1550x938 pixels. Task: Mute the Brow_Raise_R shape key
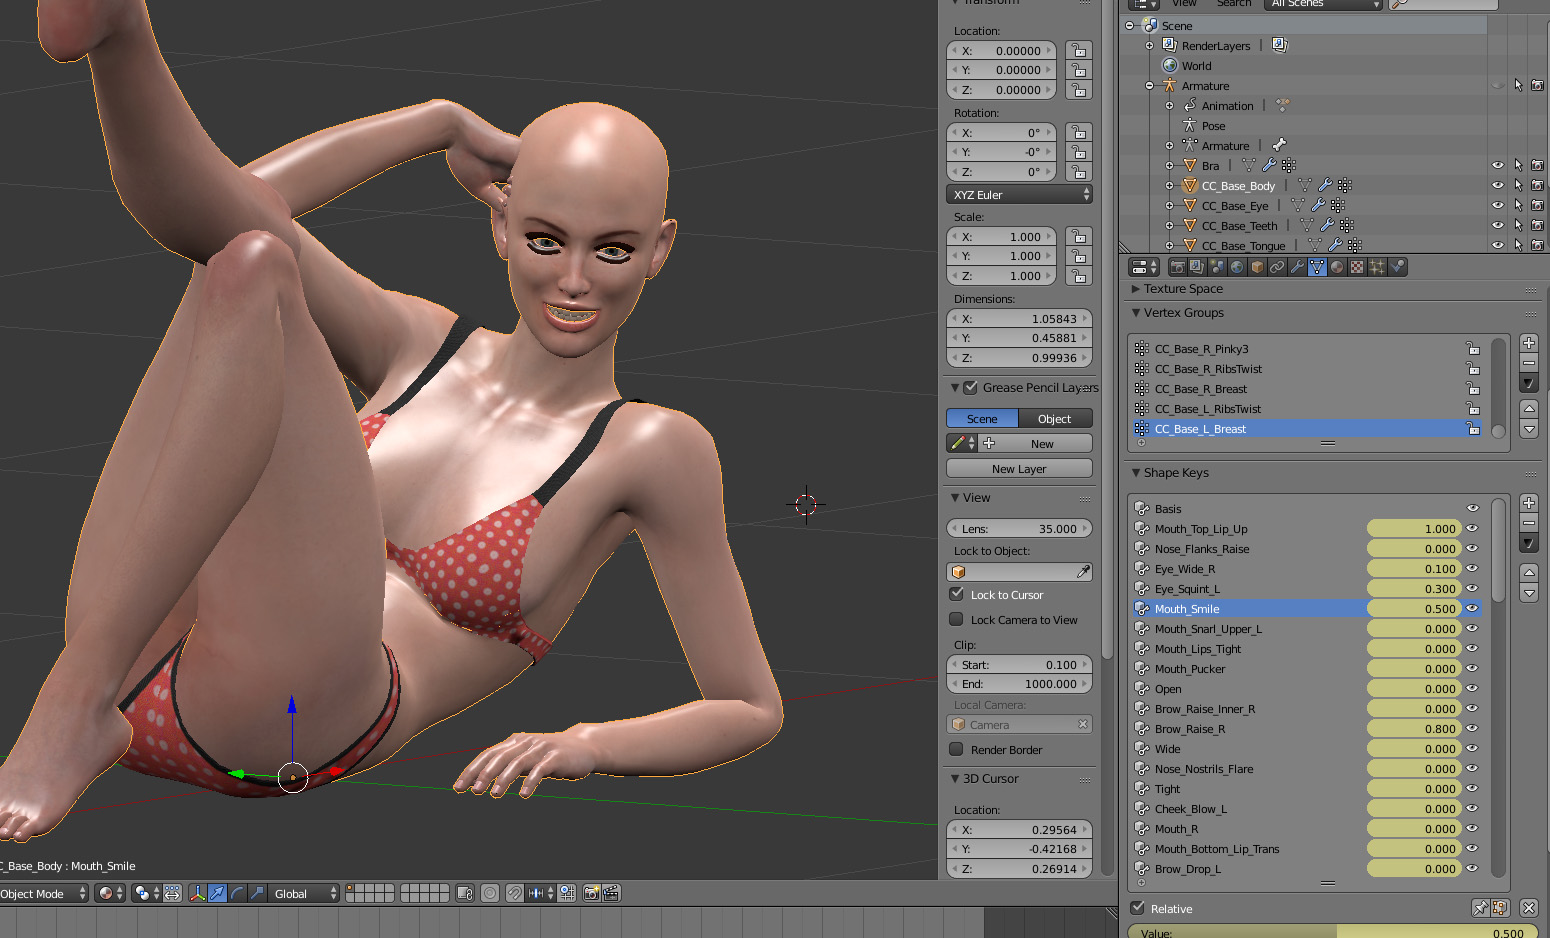tap(1472, 728)
